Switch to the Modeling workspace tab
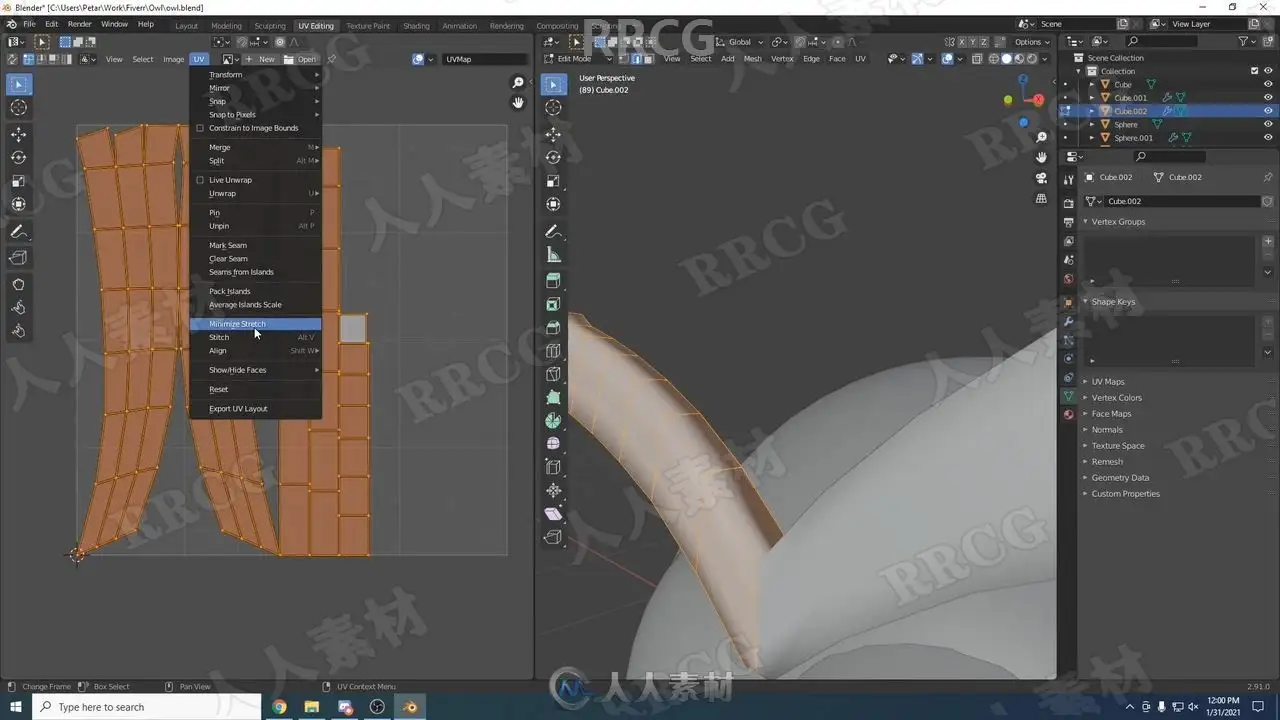The width and height of the screenshot is (1280, 720). point(226,26)
